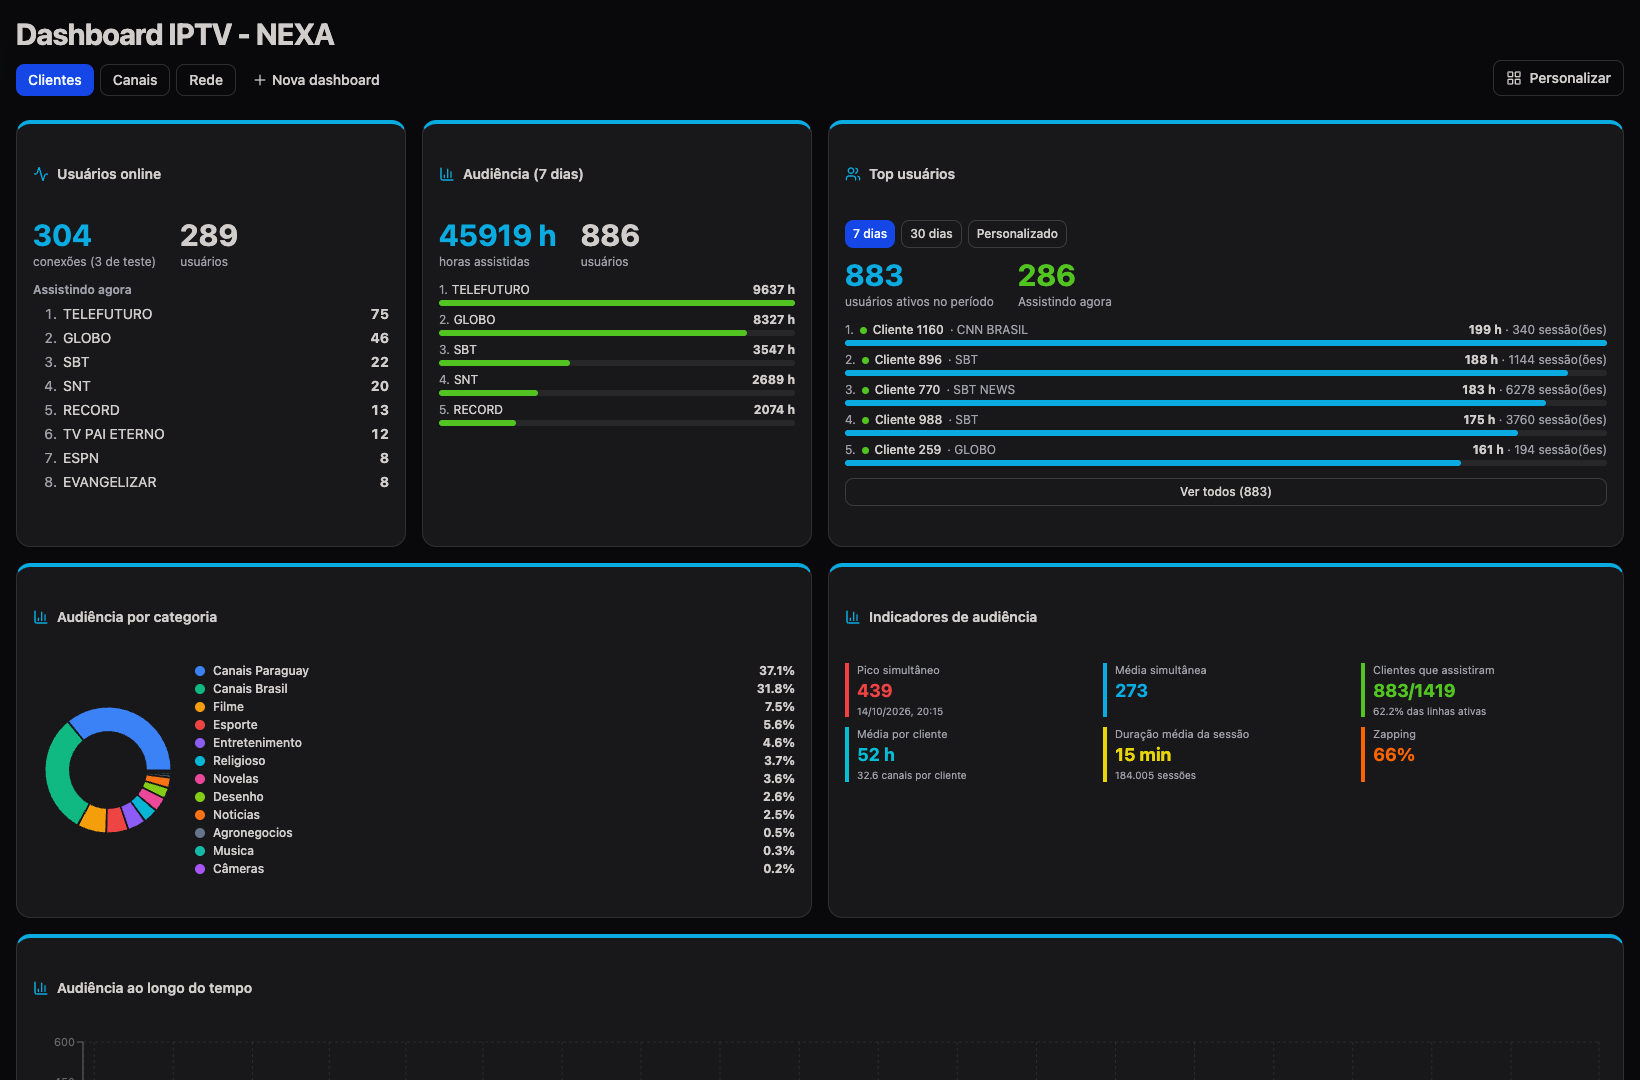
Task: Click the Agronegocios category legend row
Action: (x=495, y=833)
